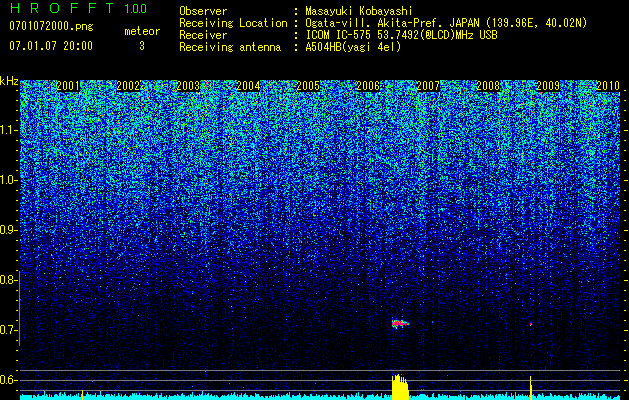Click the meteor count value 3
This screenshot has height=400, width=629.
(142, 46)
